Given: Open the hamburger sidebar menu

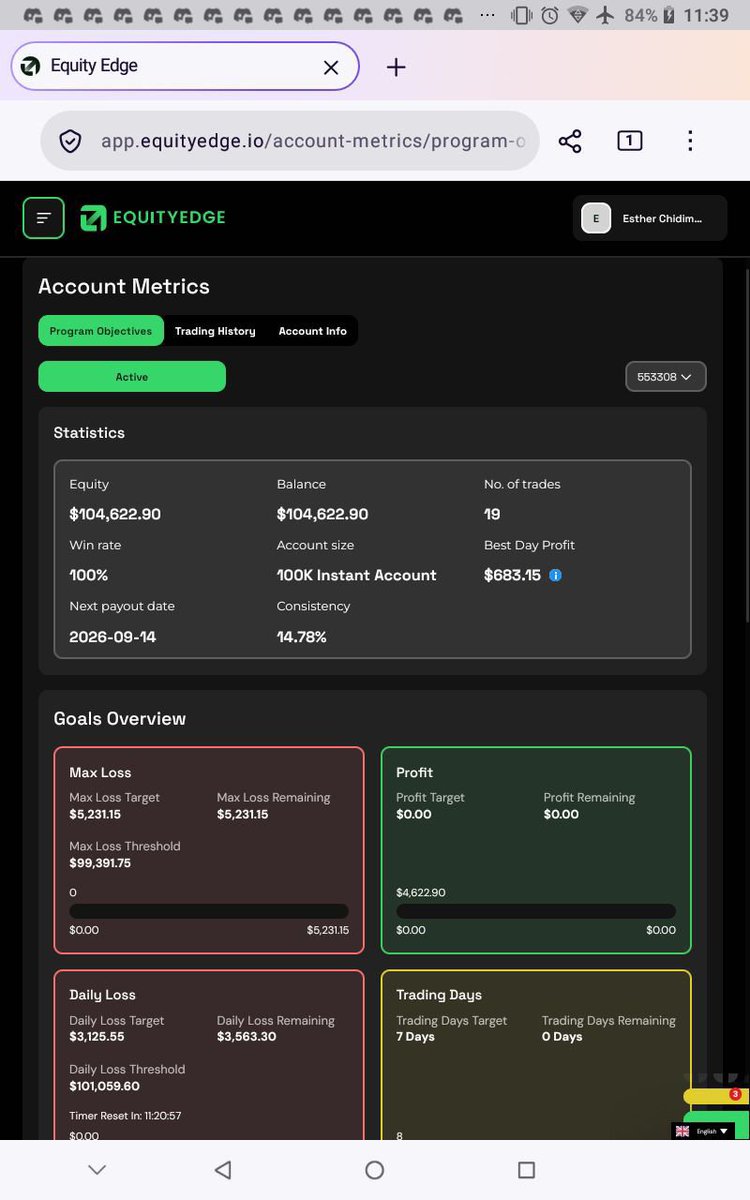Looking at the screenshot, I should click(43, 218).
